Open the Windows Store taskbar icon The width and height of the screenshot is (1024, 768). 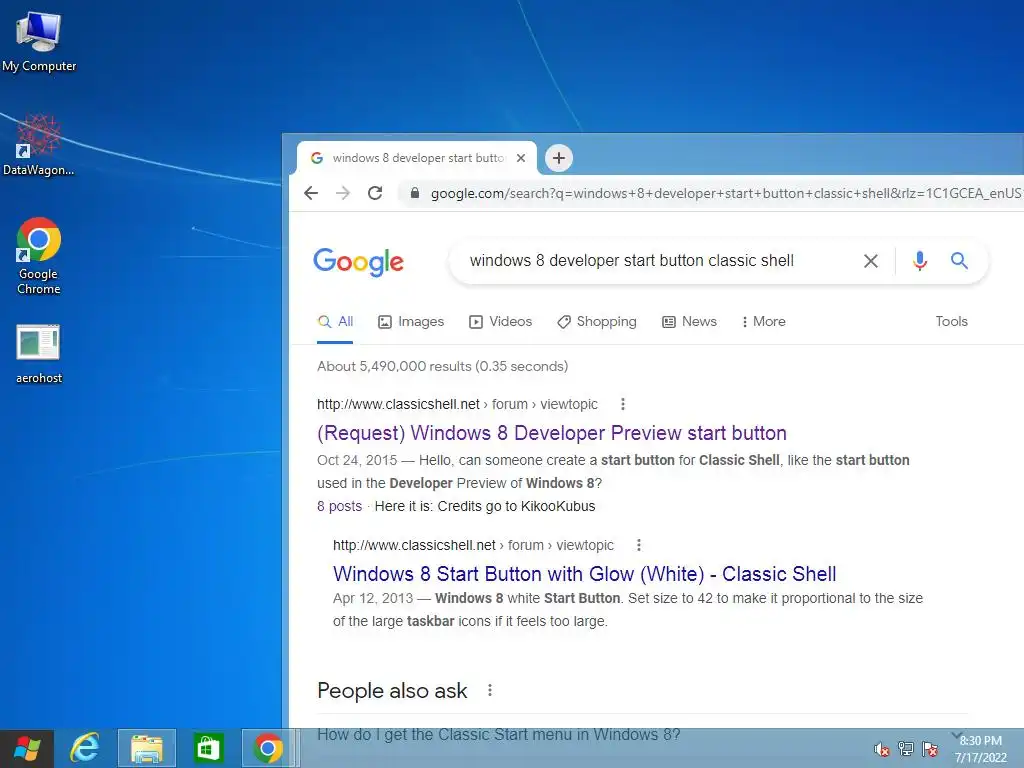[x=208, y=748]
